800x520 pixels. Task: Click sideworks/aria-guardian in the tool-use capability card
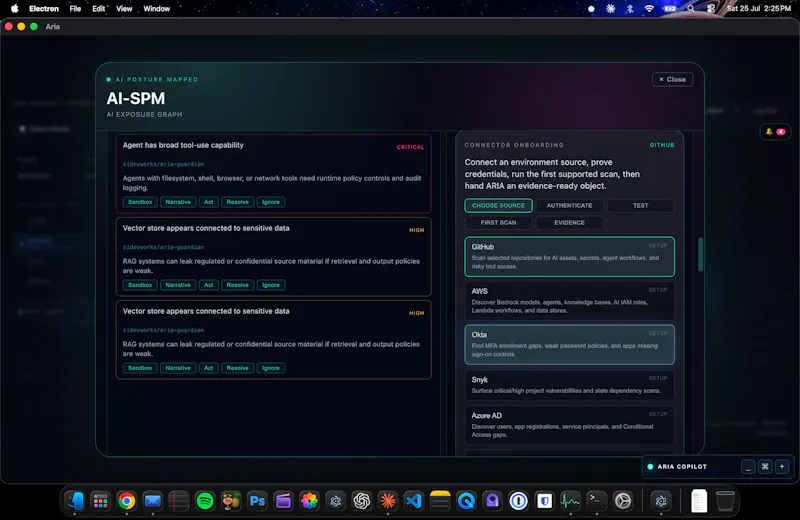163,164
